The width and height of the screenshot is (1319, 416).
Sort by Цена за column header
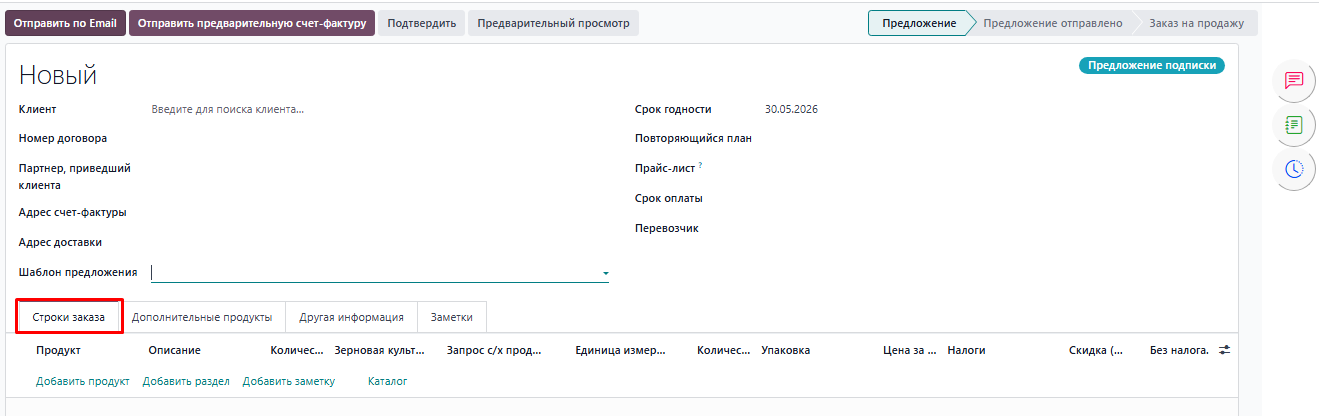[x=909, y=350]
